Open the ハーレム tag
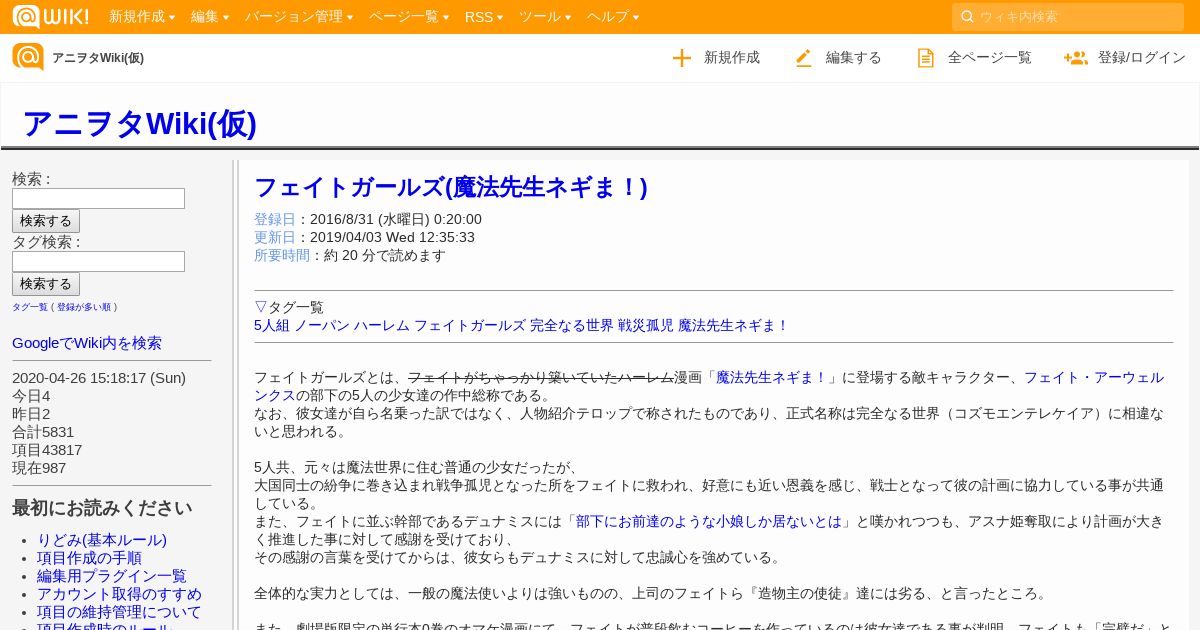1200x630 pixels. click(381, 325)
